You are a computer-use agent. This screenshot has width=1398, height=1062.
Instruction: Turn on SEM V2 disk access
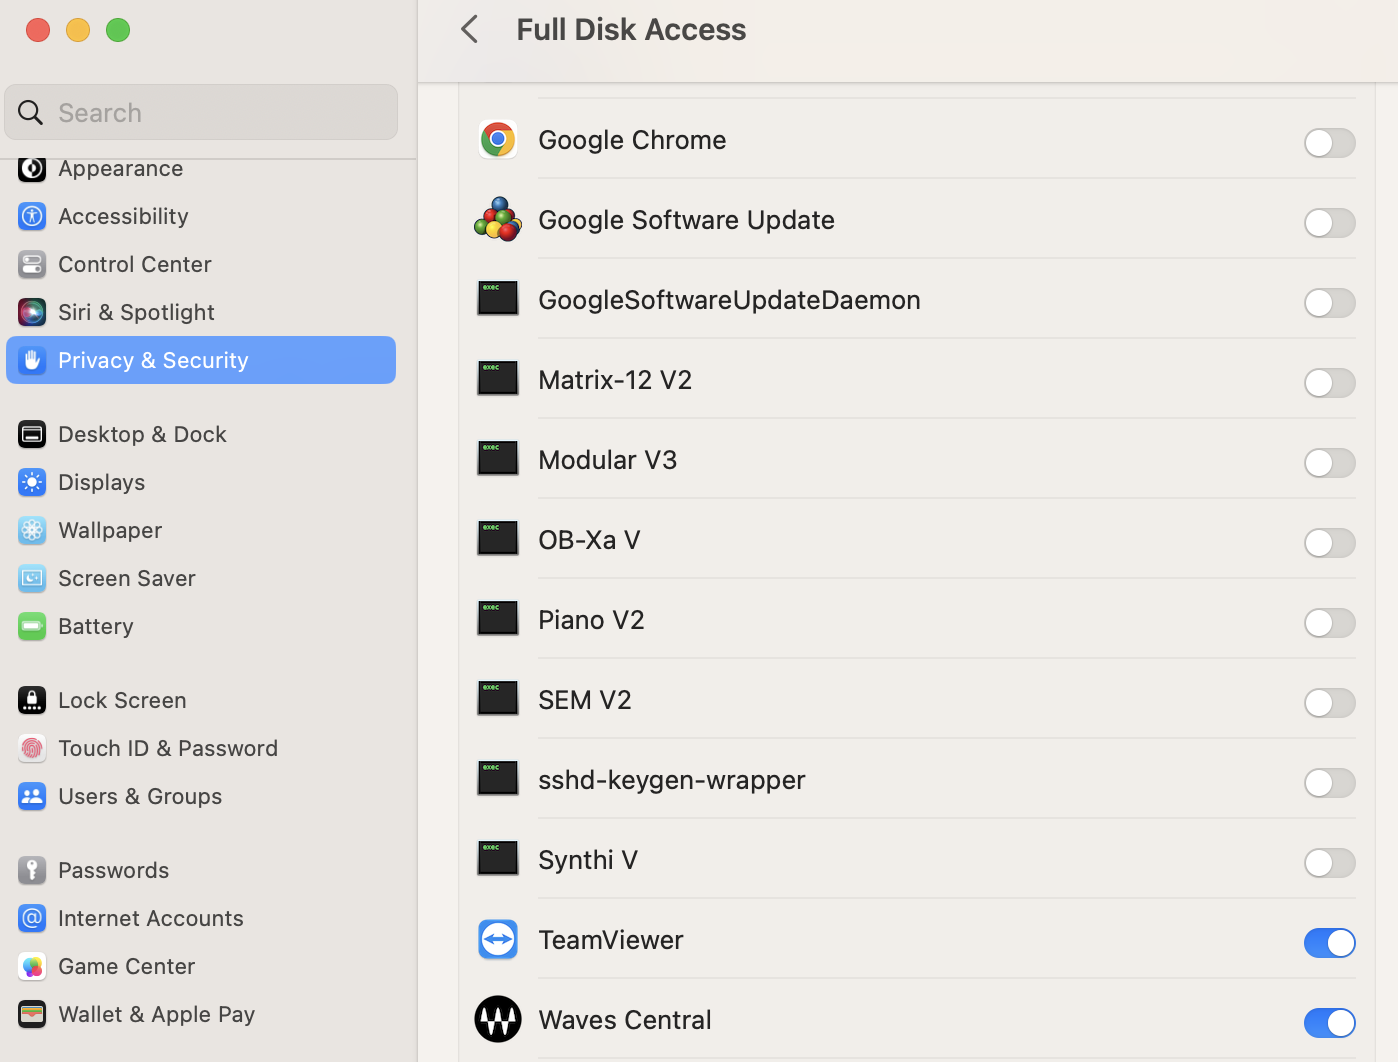[x=1329, y=703]
